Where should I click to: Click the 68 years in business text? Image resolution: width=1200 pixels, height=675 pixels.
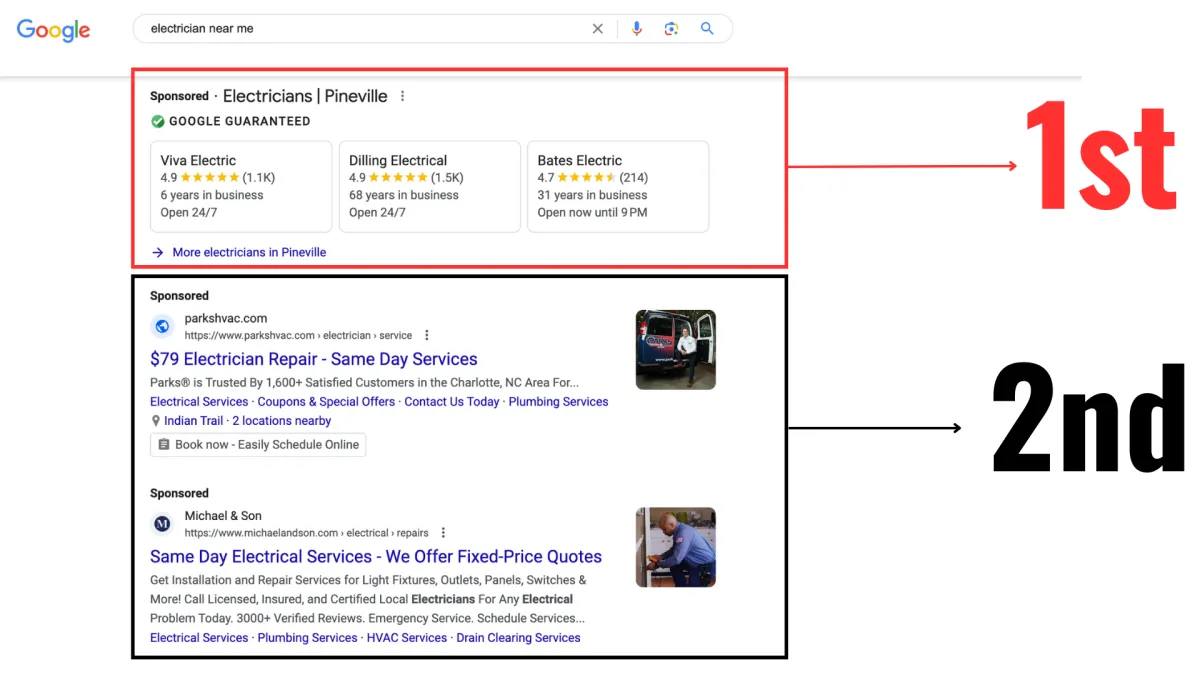click(404, 196)
